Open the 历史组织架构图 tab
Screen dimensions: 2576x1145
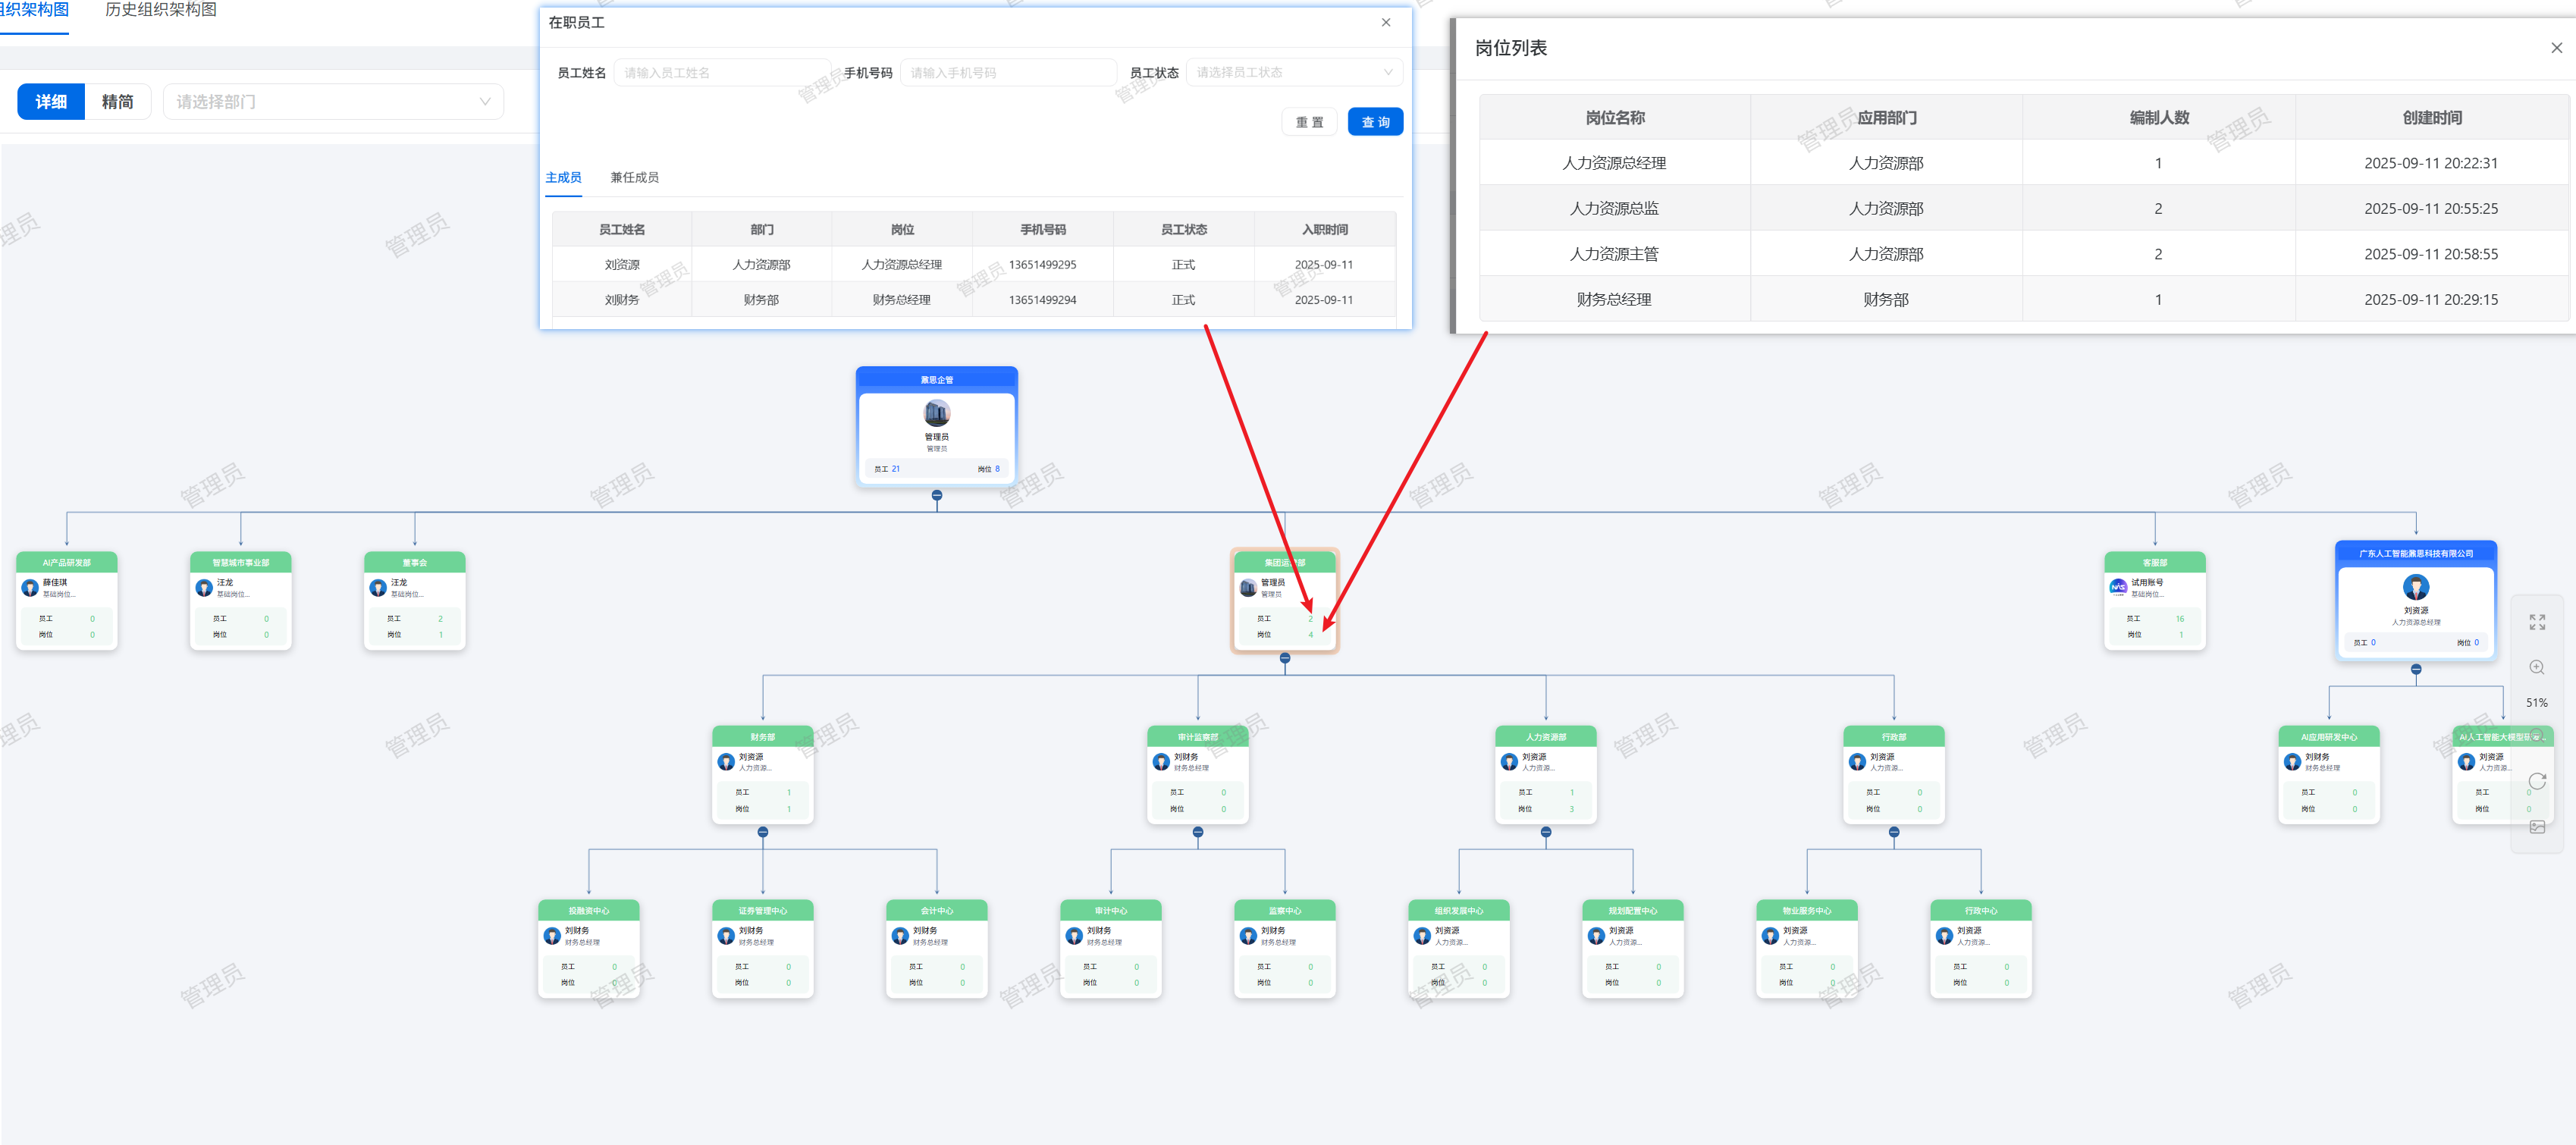tap(160, 10)
